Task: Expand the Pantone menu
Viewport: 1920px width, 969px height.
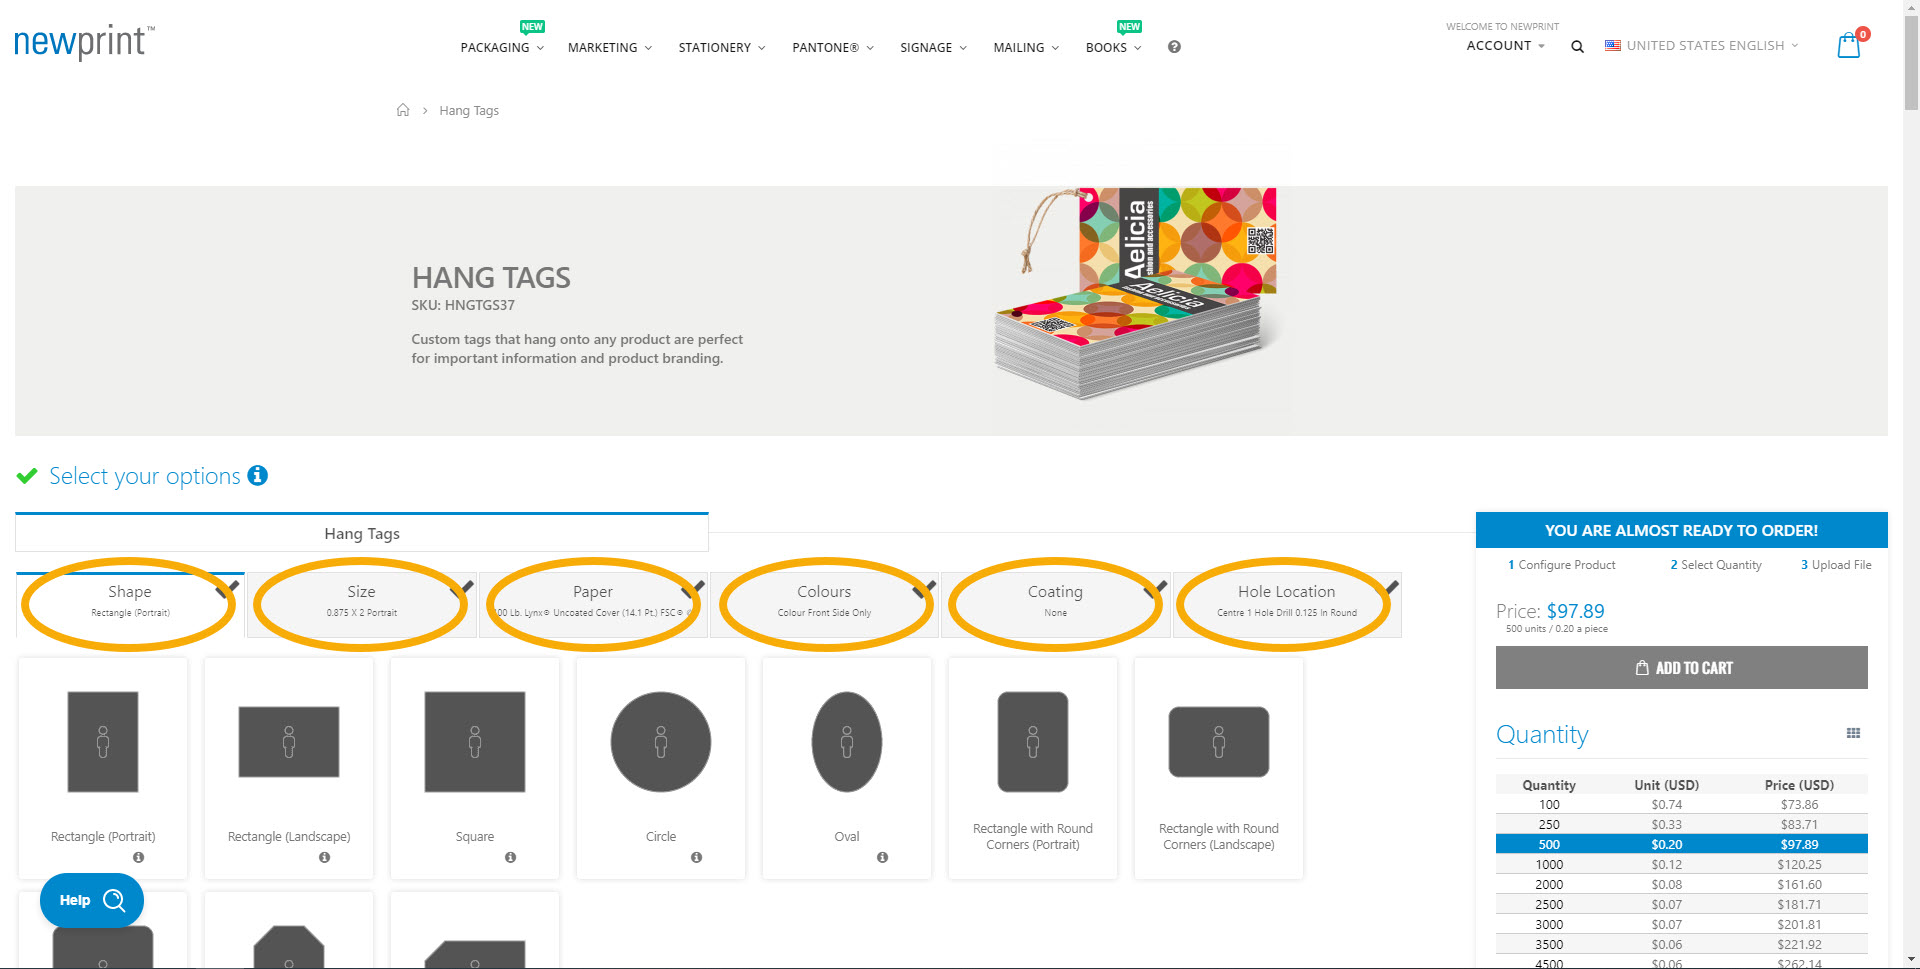Action: point(833,47)
